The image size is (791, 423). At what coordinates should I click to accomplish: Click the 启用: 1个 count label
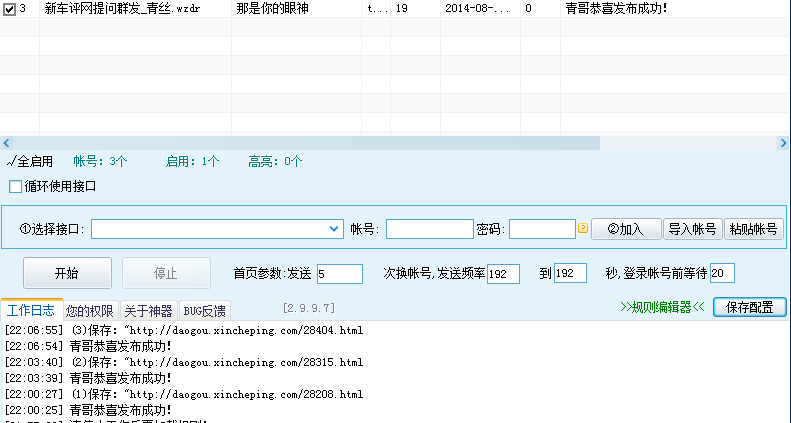[193, 161]
